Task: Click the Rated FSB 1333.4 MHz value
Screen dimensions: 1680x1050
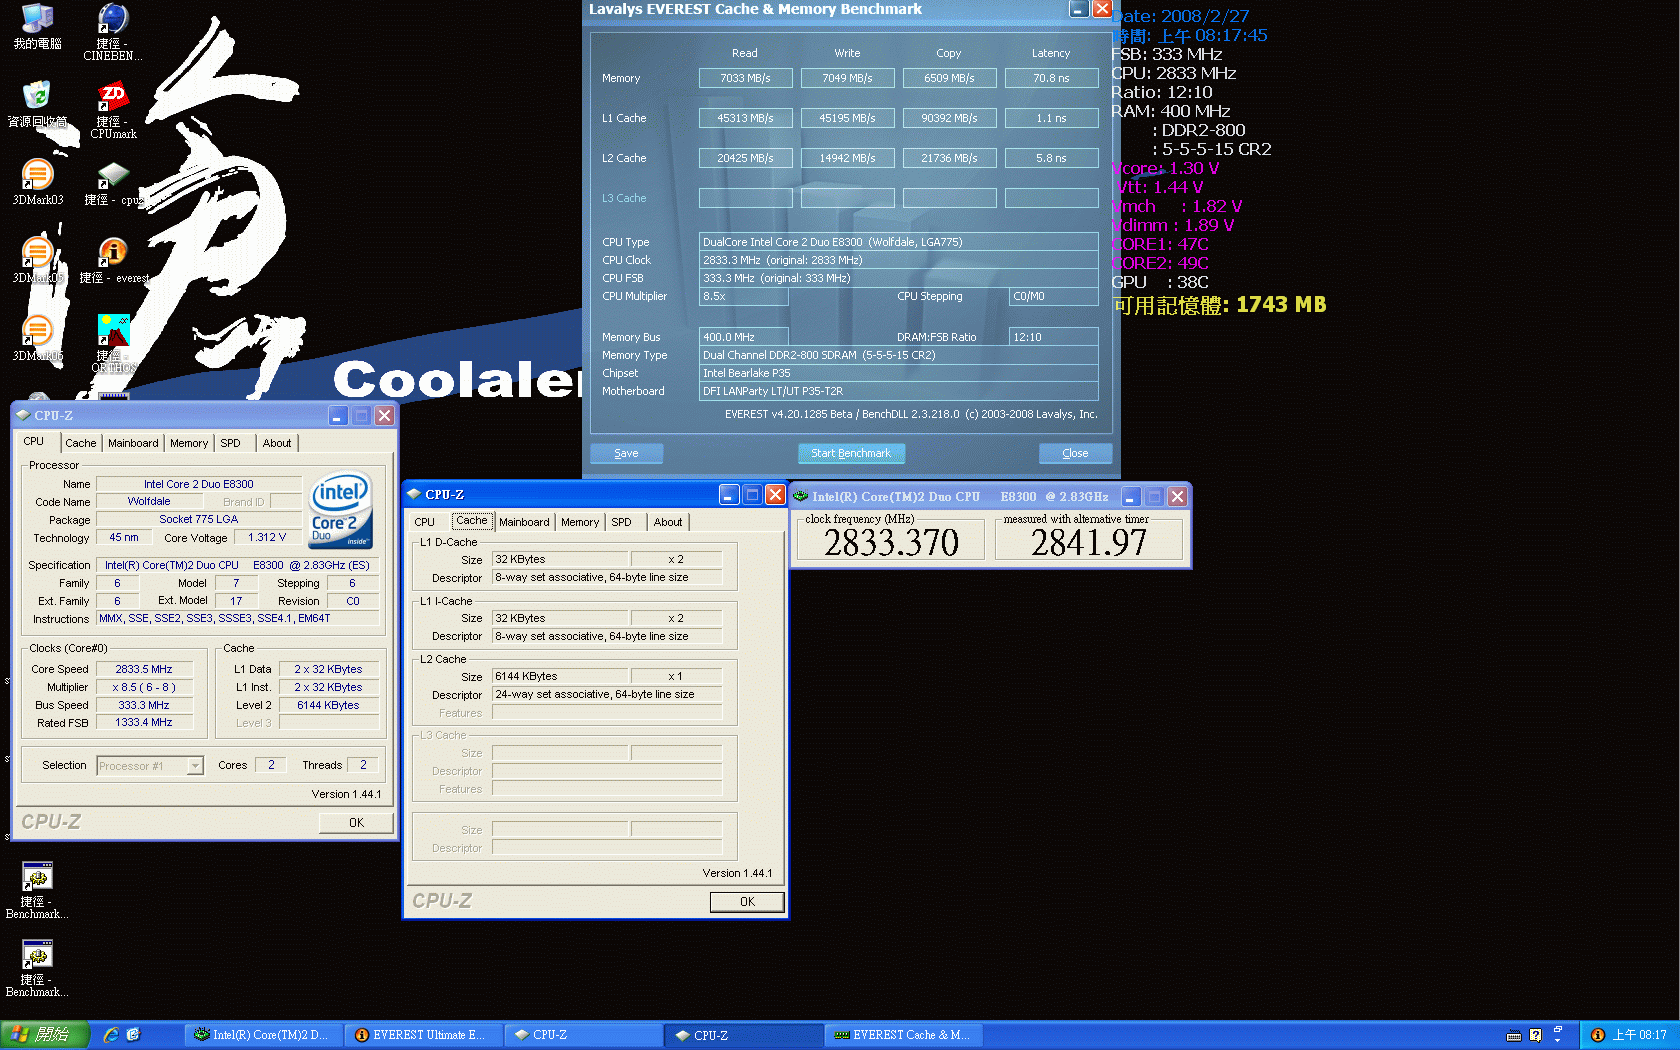Action: [144, 722]
